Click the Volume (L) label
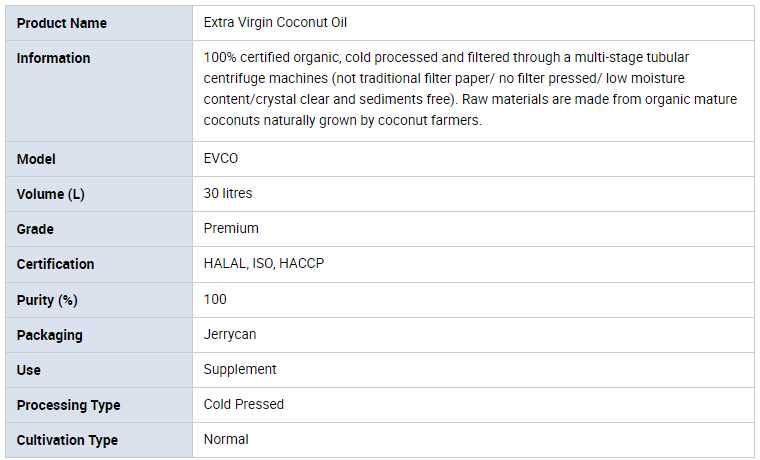760x460 pixels. 51,194
